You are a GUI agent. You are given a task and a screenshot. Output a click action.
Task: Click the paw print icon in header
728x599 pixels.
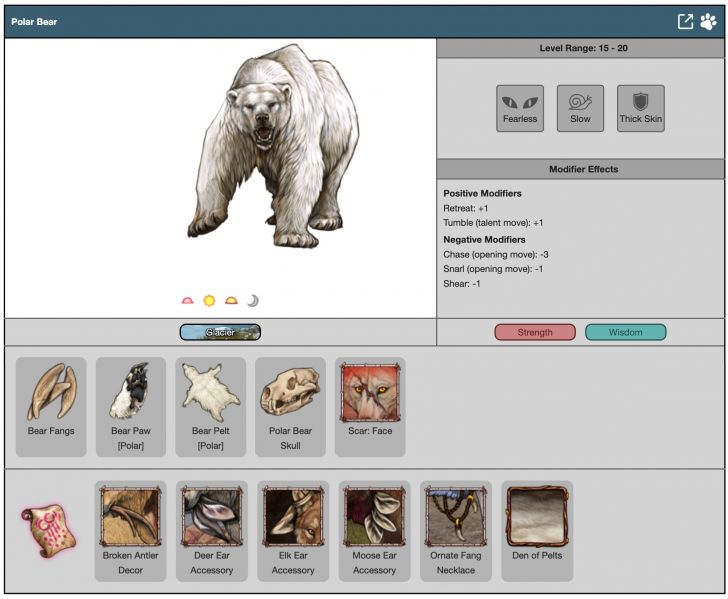[x=708, y=21]
